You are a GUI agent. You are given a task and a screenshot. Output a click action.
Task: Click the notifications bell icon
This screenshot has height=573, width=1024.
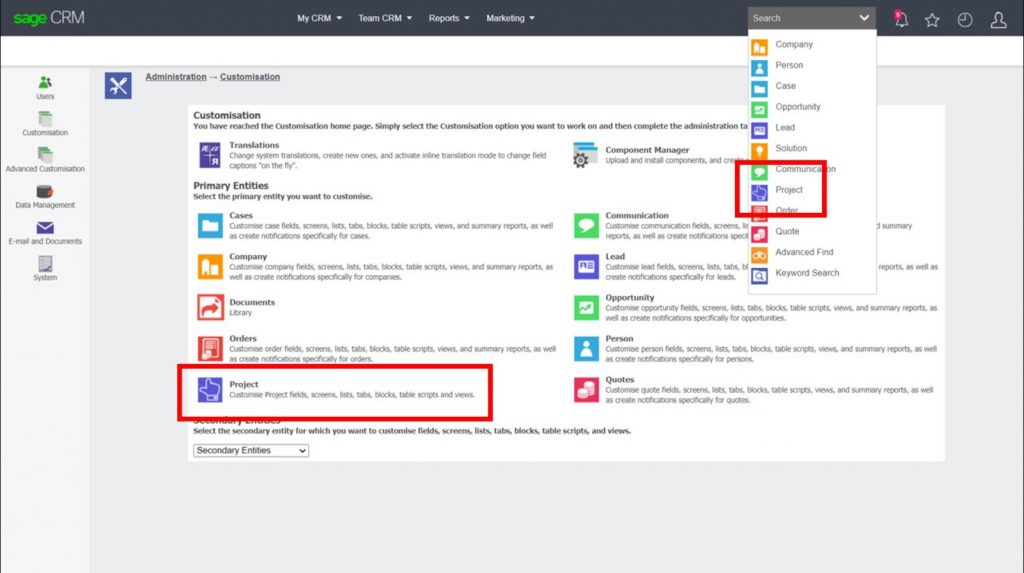(x=901, y=19)
